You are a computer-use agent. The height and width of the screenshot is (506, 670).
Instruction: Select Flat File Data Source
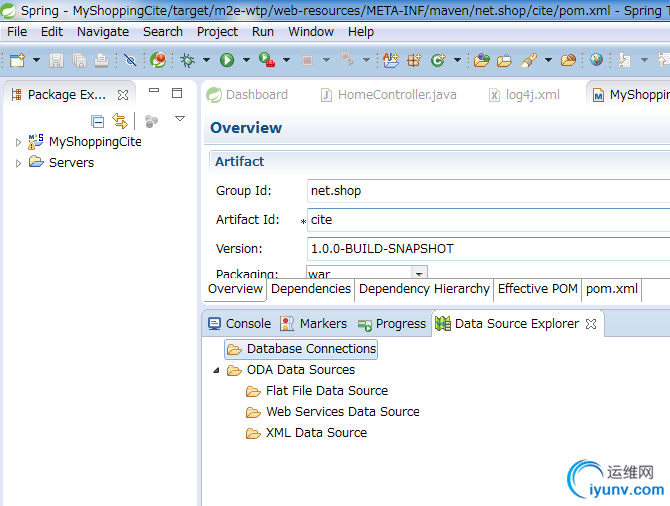point(327,391)
